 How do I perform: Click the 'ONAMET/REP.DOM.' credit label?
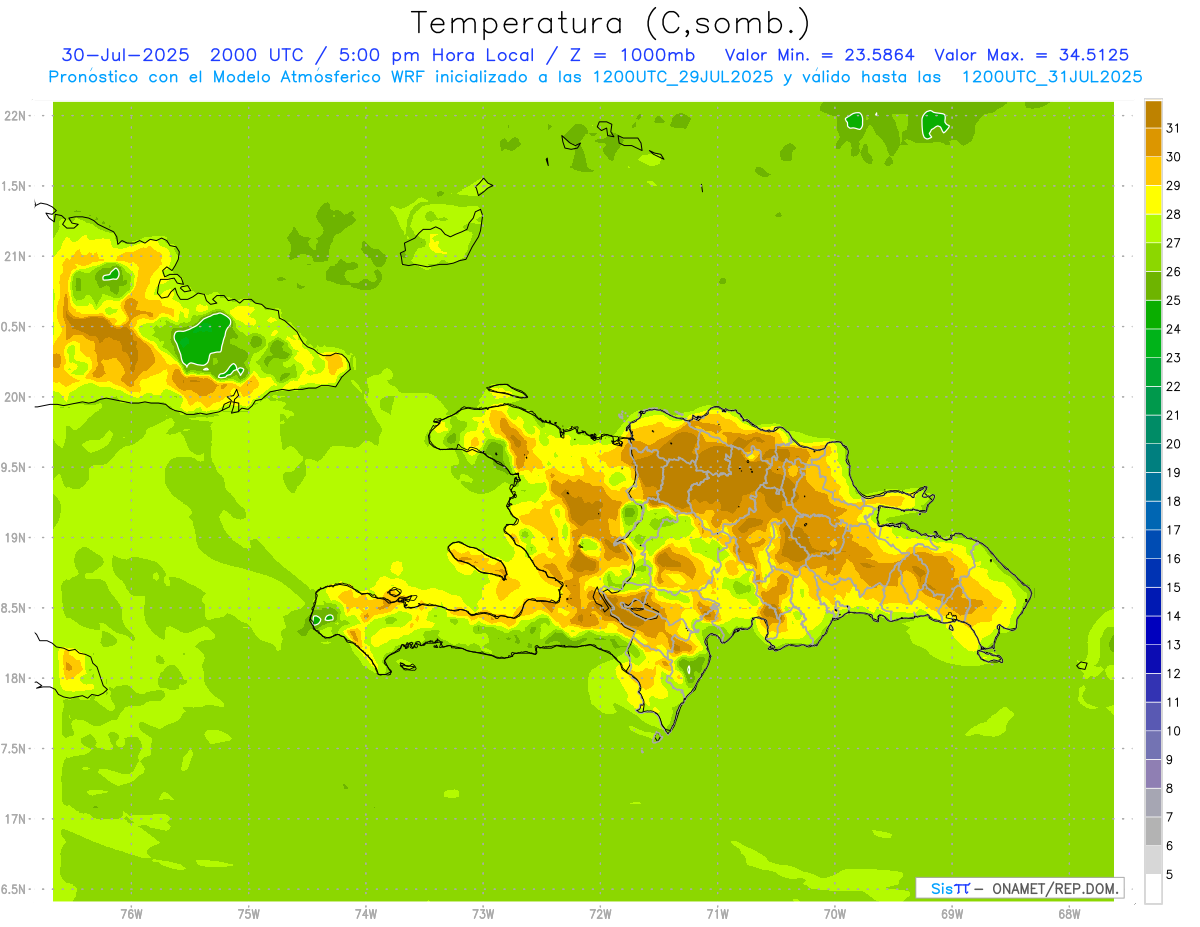click(x=1055, y=888)
